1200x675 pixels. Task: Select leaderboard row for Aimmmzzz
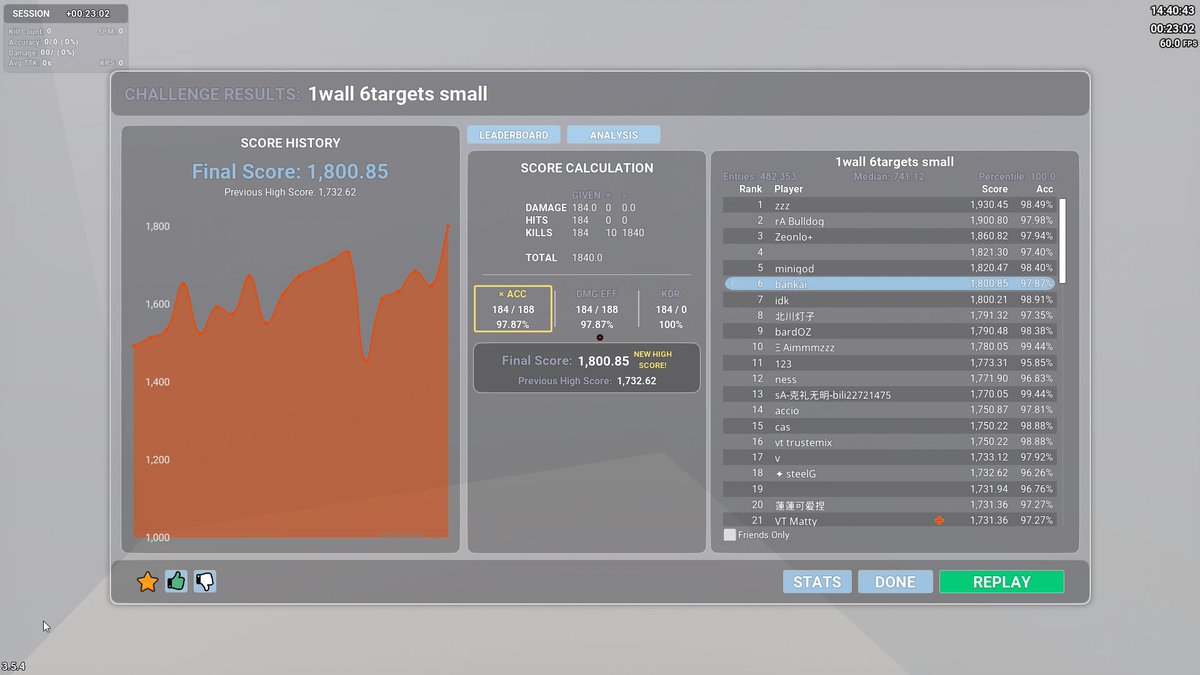[889, 347]
